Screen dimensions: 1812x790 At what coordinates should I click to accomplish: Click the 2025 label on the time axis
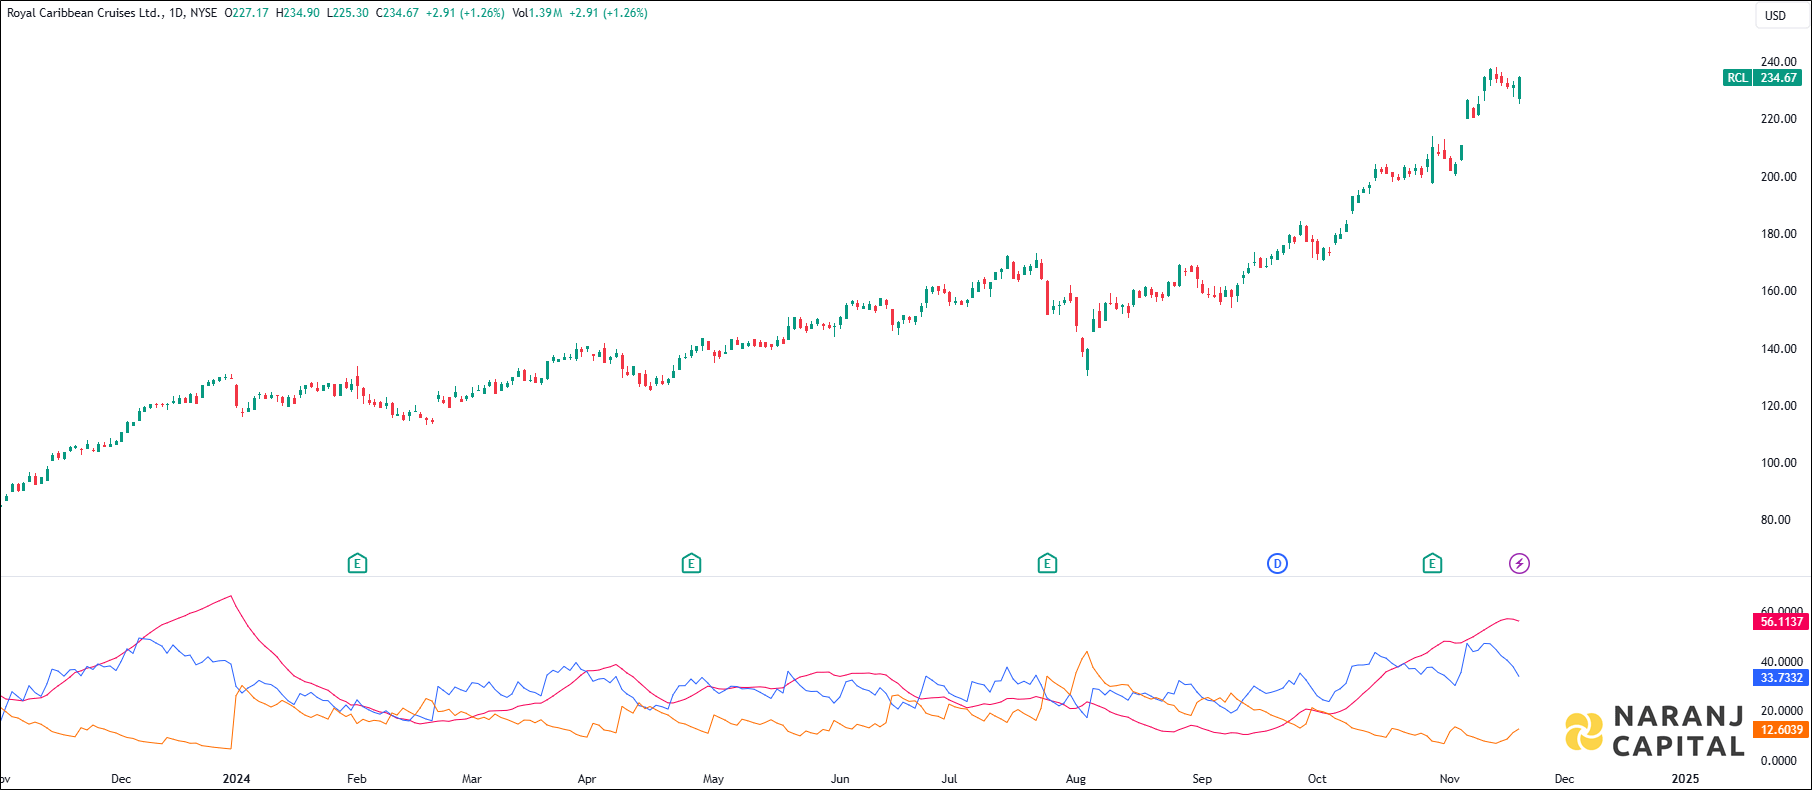click(1685, 779)
